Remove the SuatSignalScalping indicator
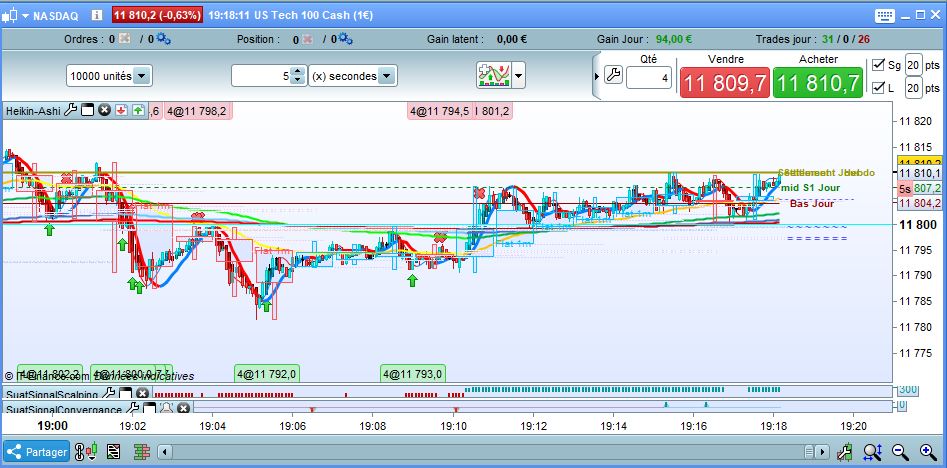 [x=142, y=394]
